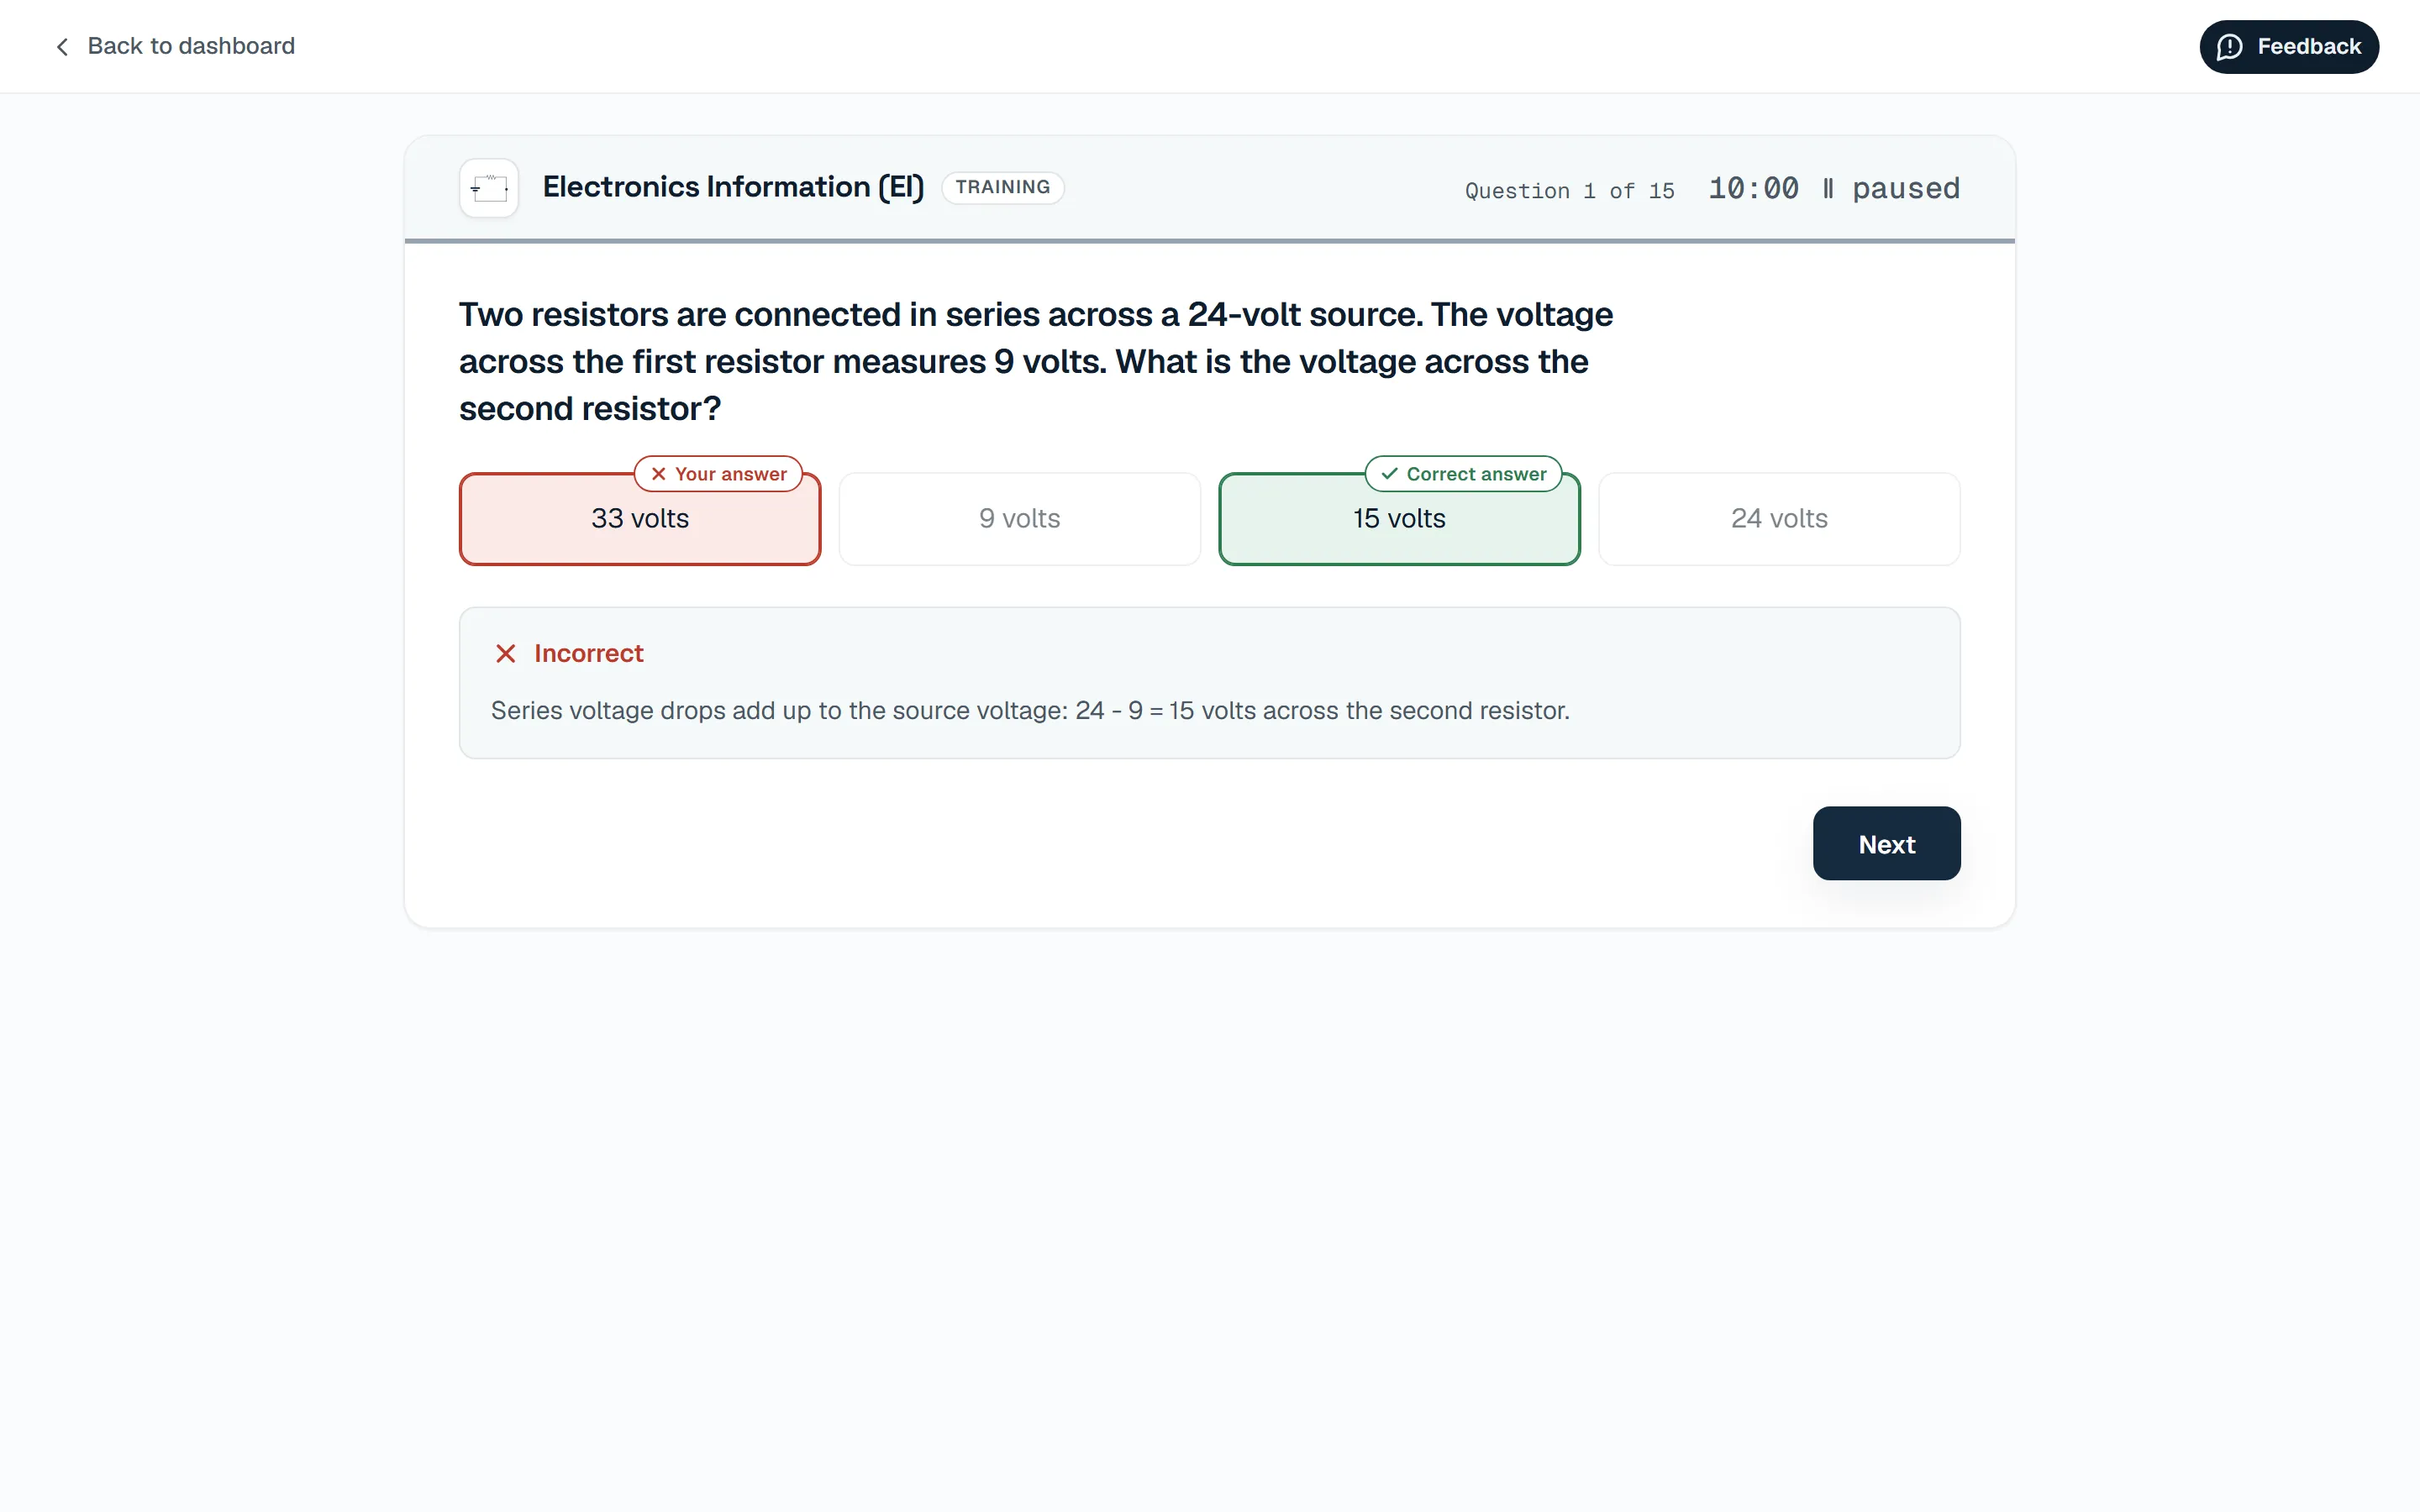Click the Correct answer tag
The image size is (2420, 1512).
point(1463,474)
